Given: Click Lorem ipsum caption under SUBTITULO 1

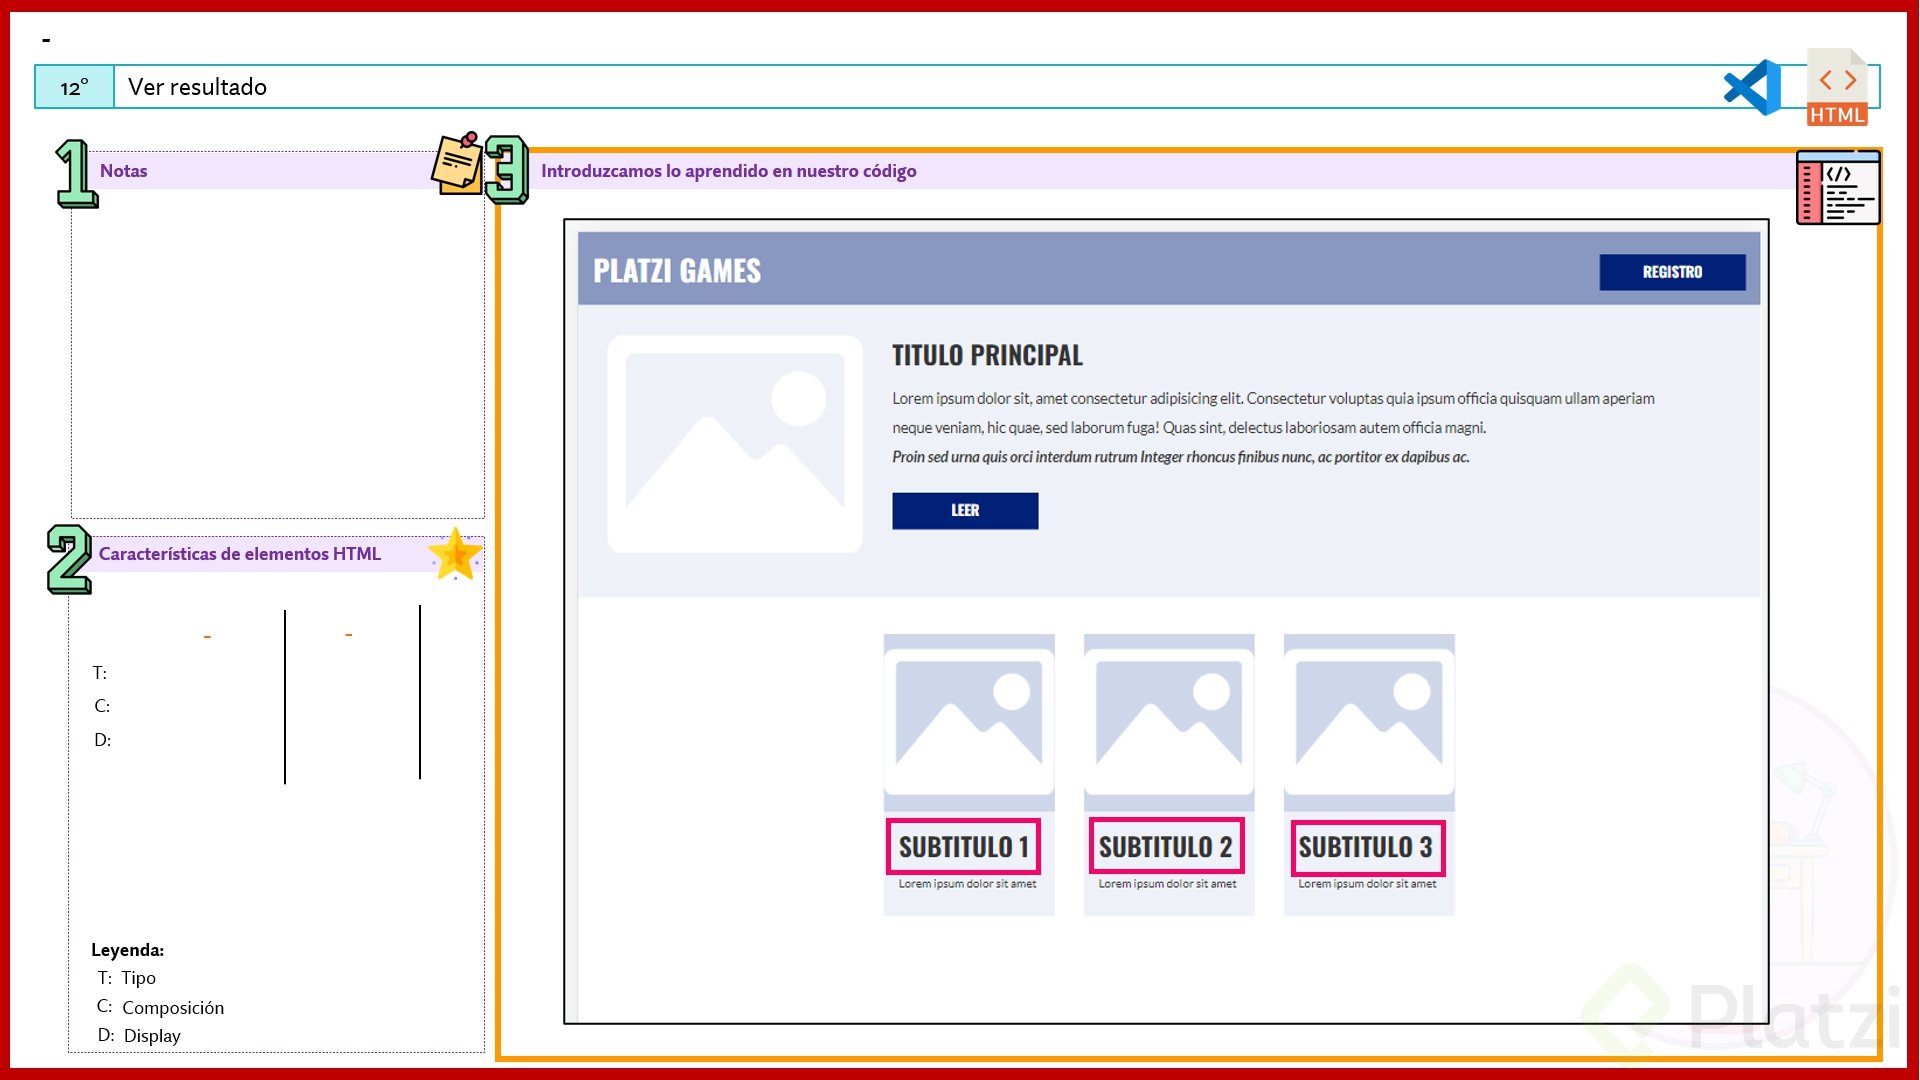Looking at the screenshot, I should click(x=967, y=884).
